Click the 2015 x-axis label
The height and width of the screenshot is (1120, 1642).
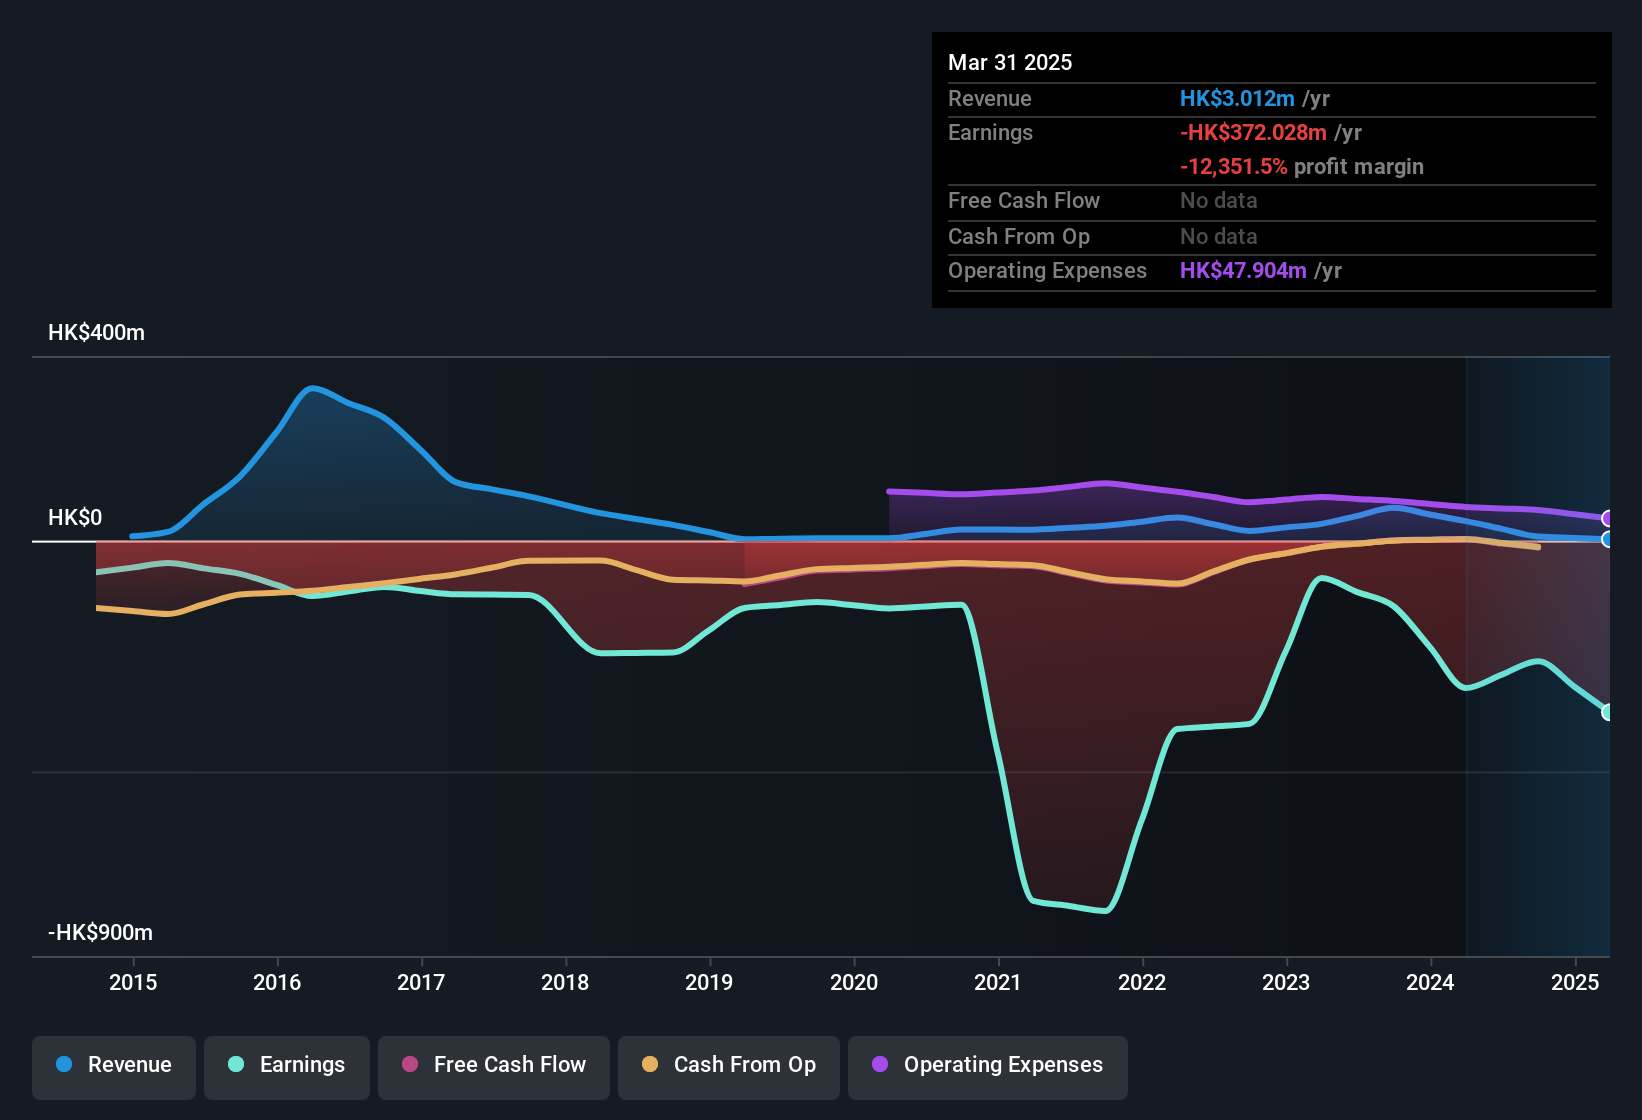click(133, 982)
